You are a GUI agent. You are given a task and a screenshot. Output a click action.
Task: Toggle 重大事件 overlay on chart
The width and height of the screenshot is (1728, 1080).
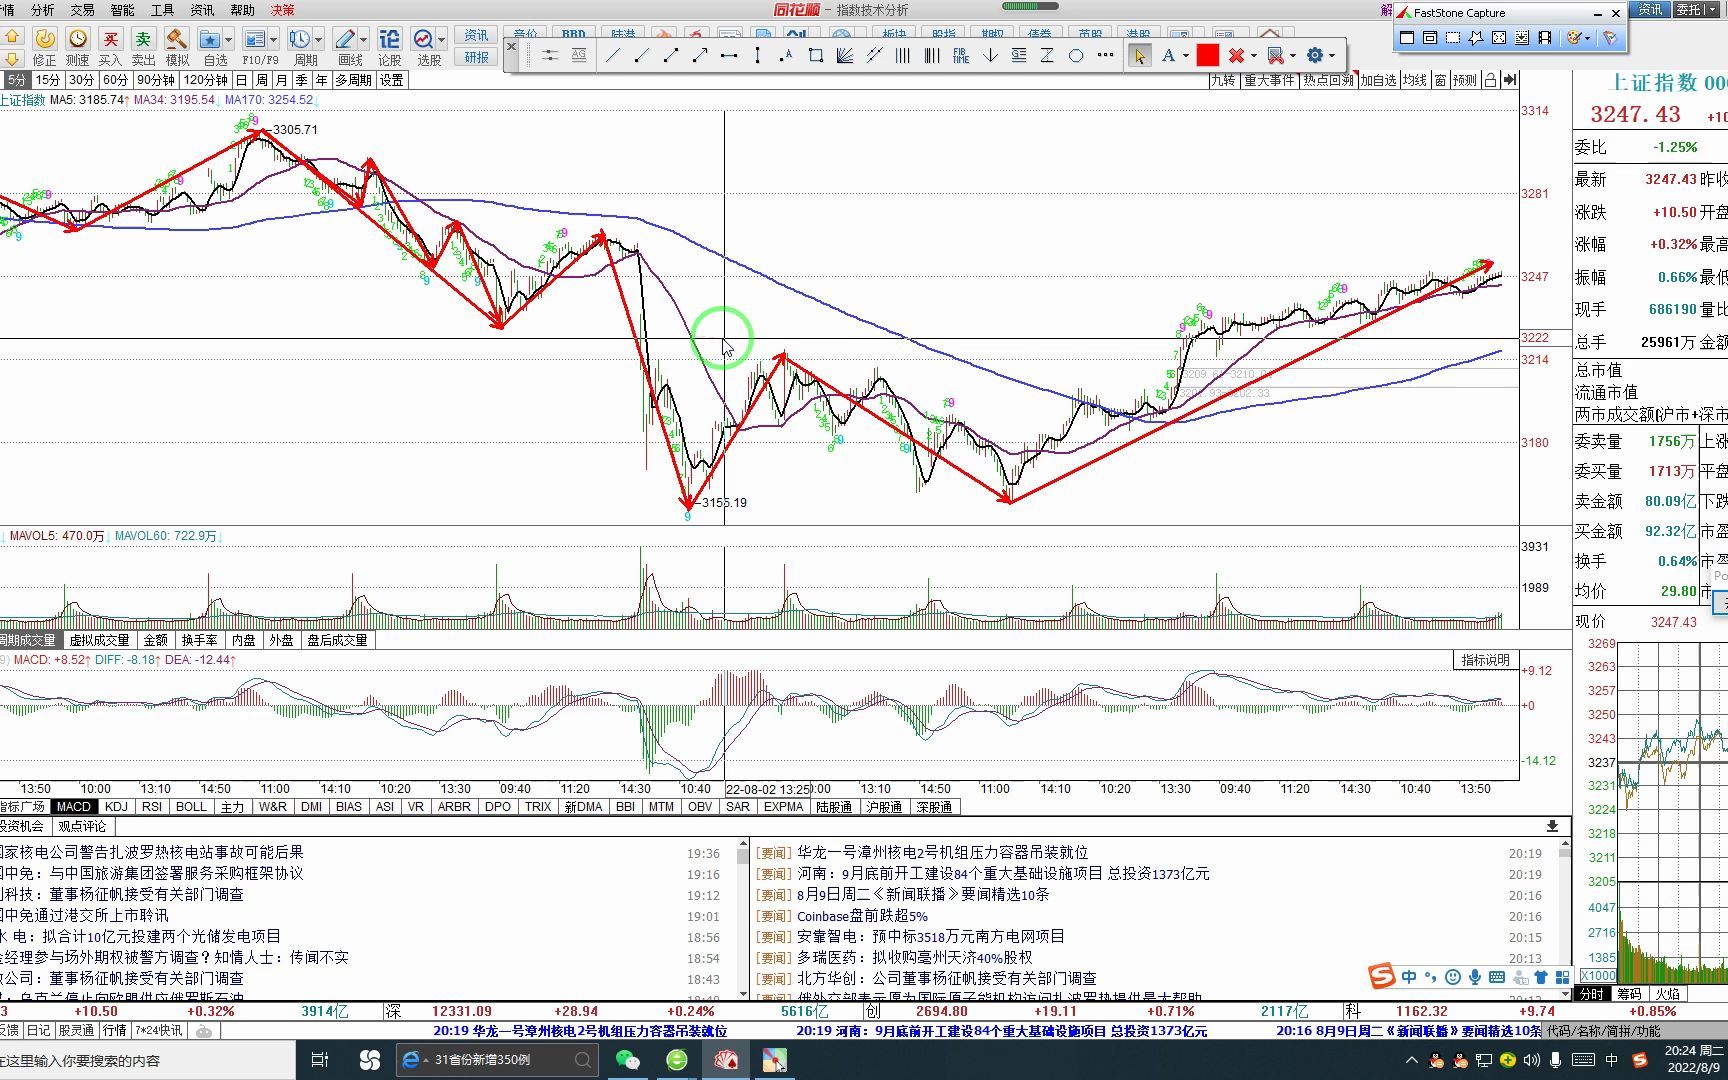tap(1269, 80)
